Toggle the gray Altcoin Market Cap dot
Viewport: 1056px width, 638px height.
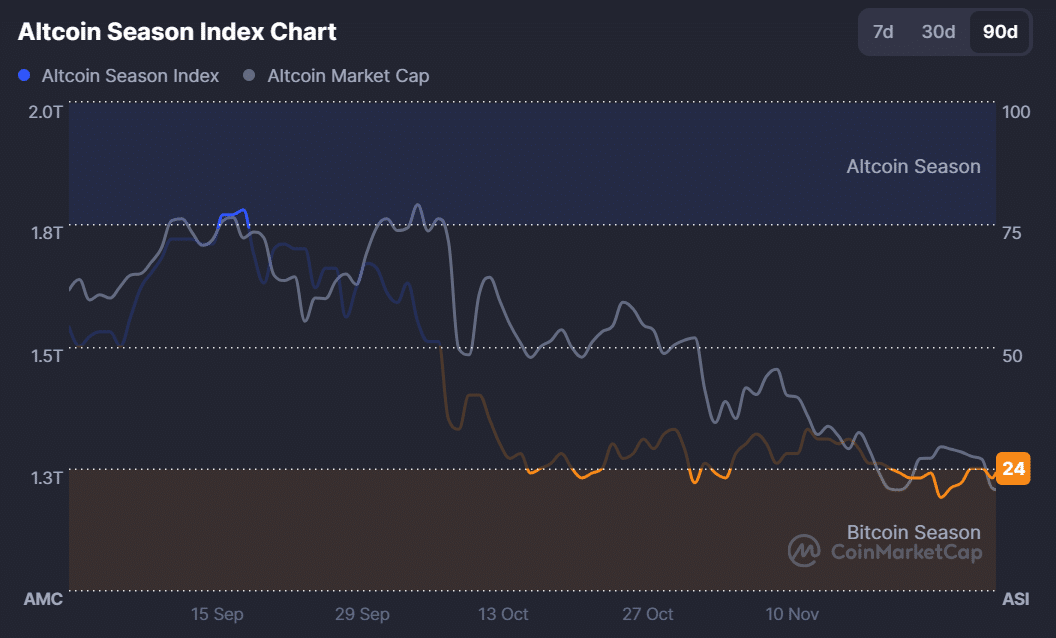click(x=250, y=75)
